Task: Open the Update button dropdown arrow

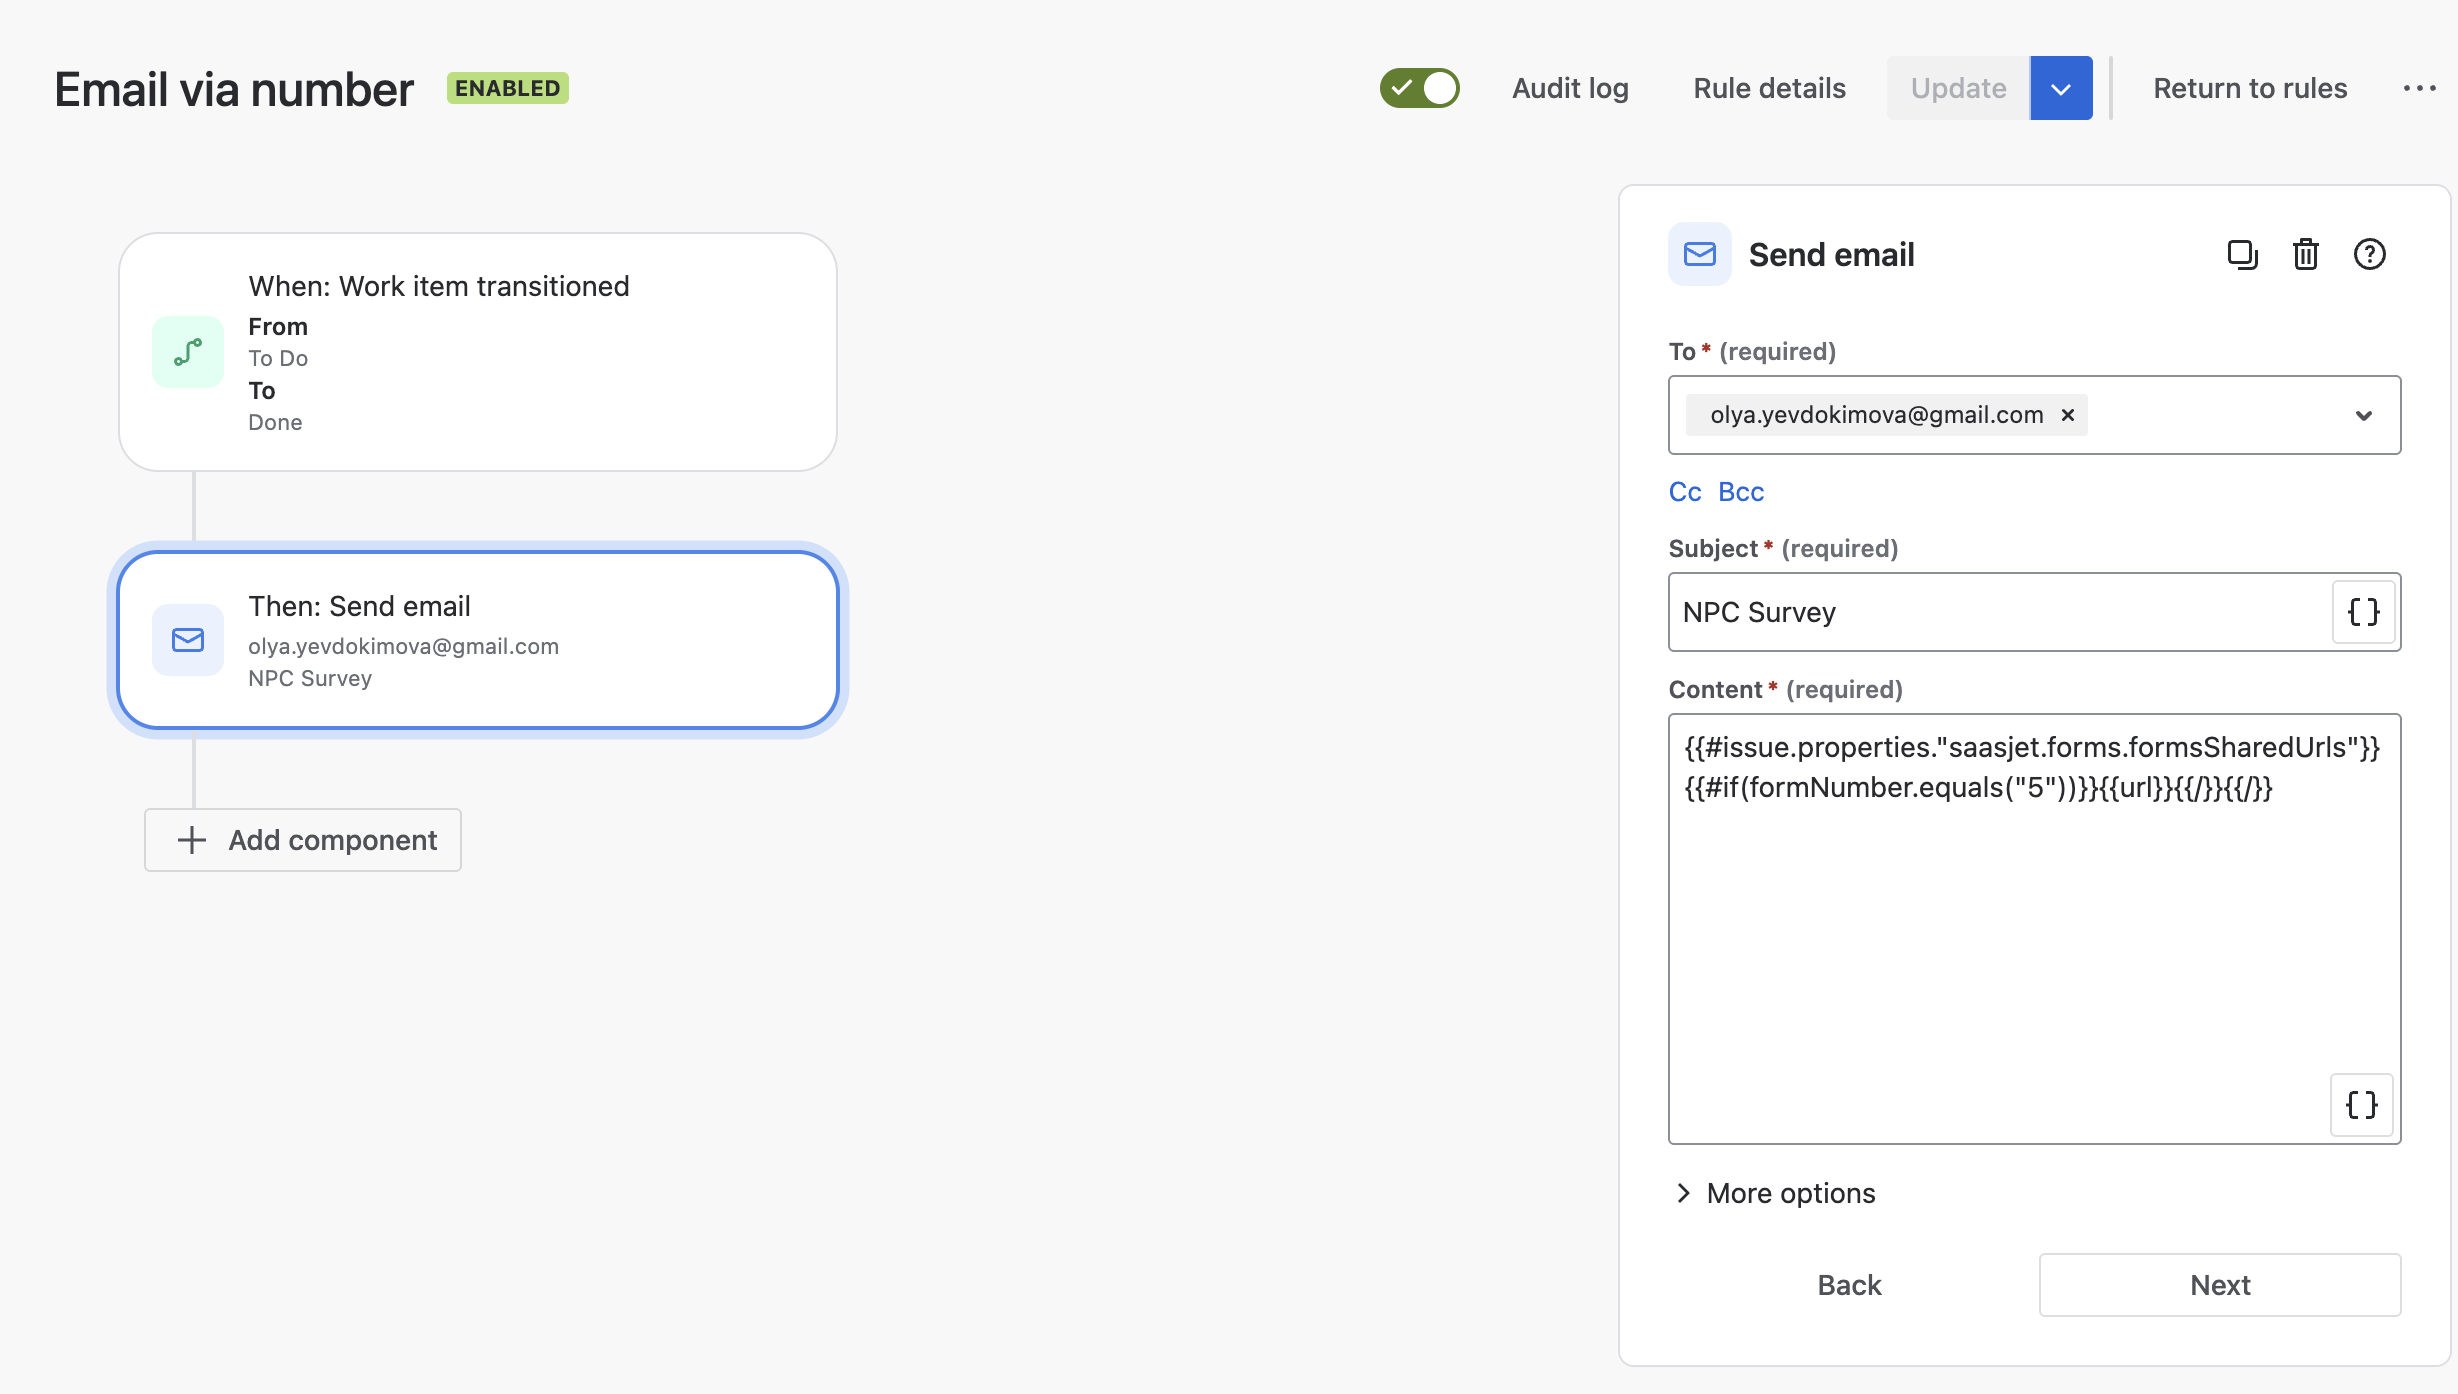Action: (x=2060, y=88)
